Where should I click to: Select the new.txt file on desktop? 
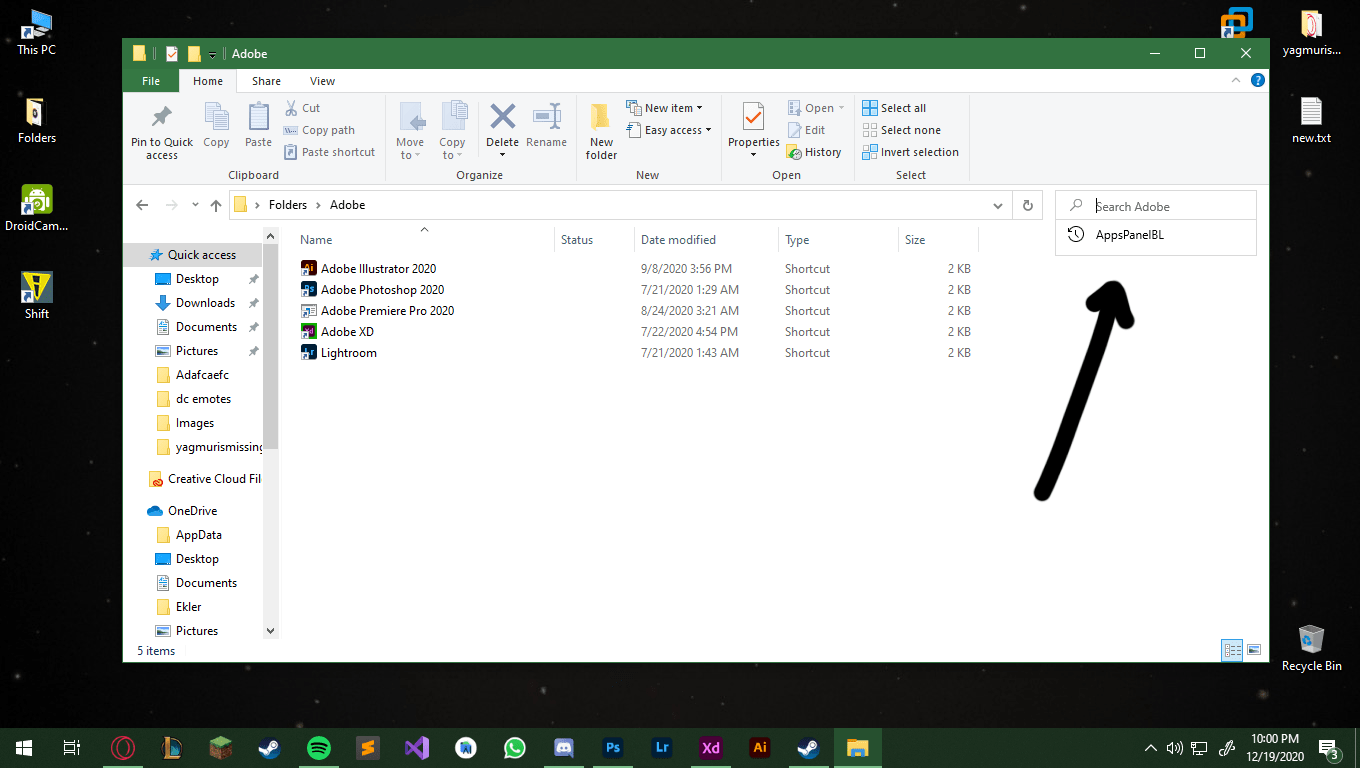click(1311, 121)
